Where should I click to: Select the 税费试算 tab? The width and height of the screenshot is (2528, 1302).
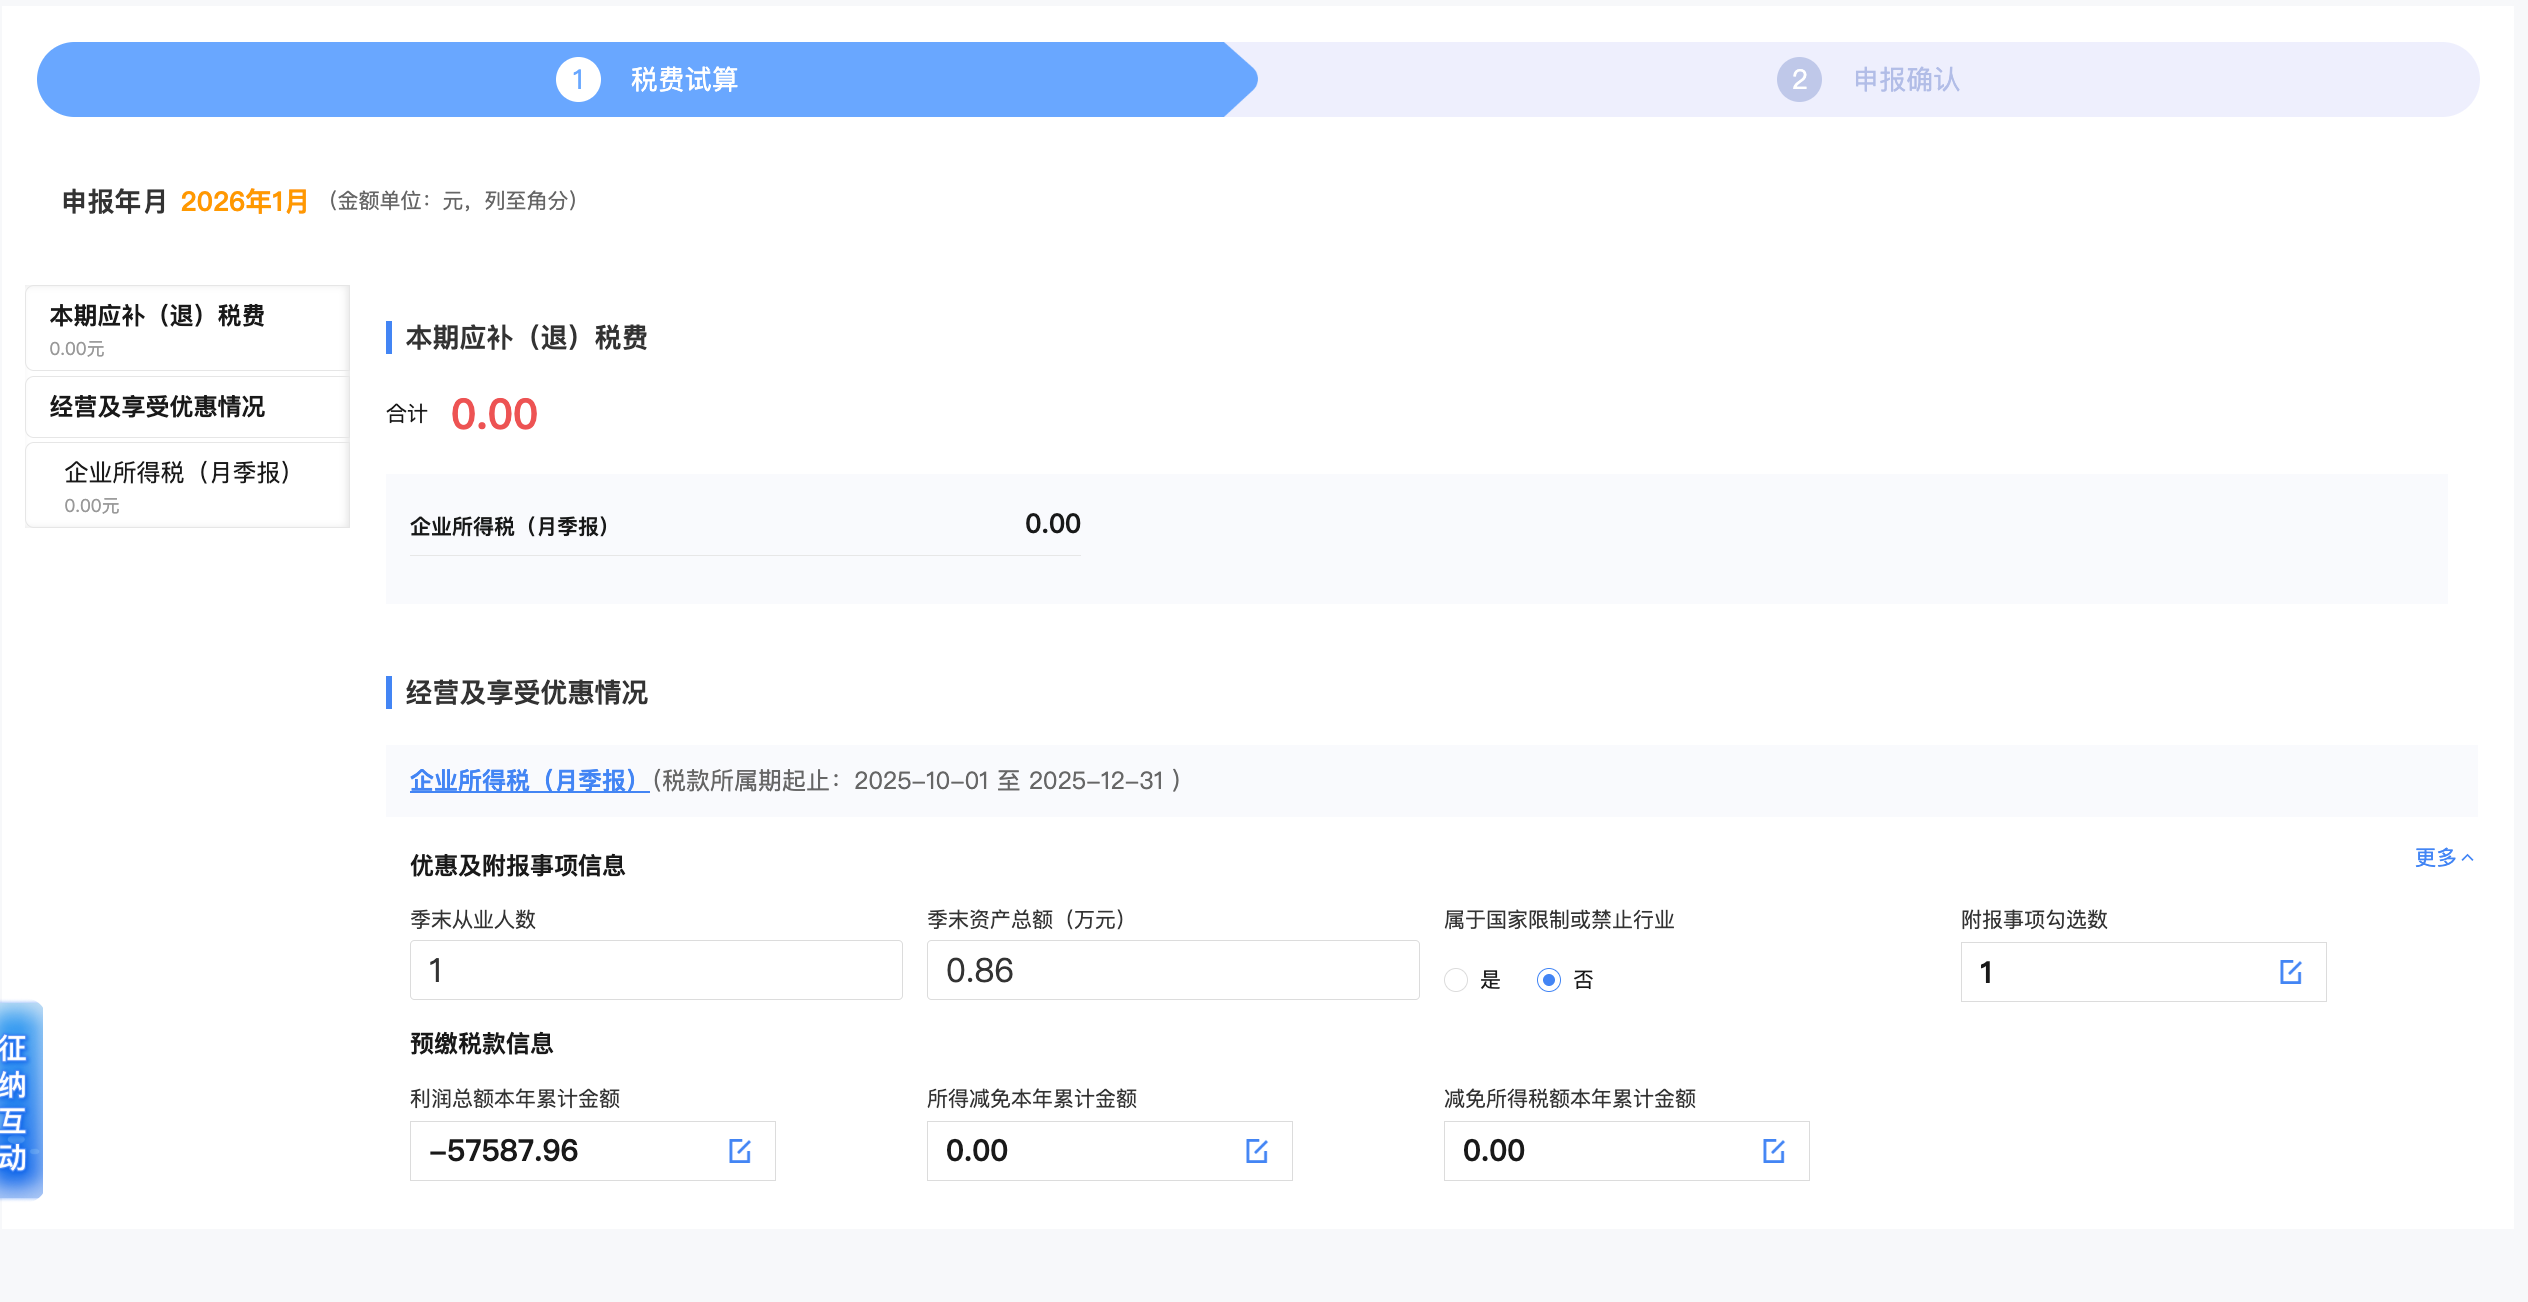point(684,79)
